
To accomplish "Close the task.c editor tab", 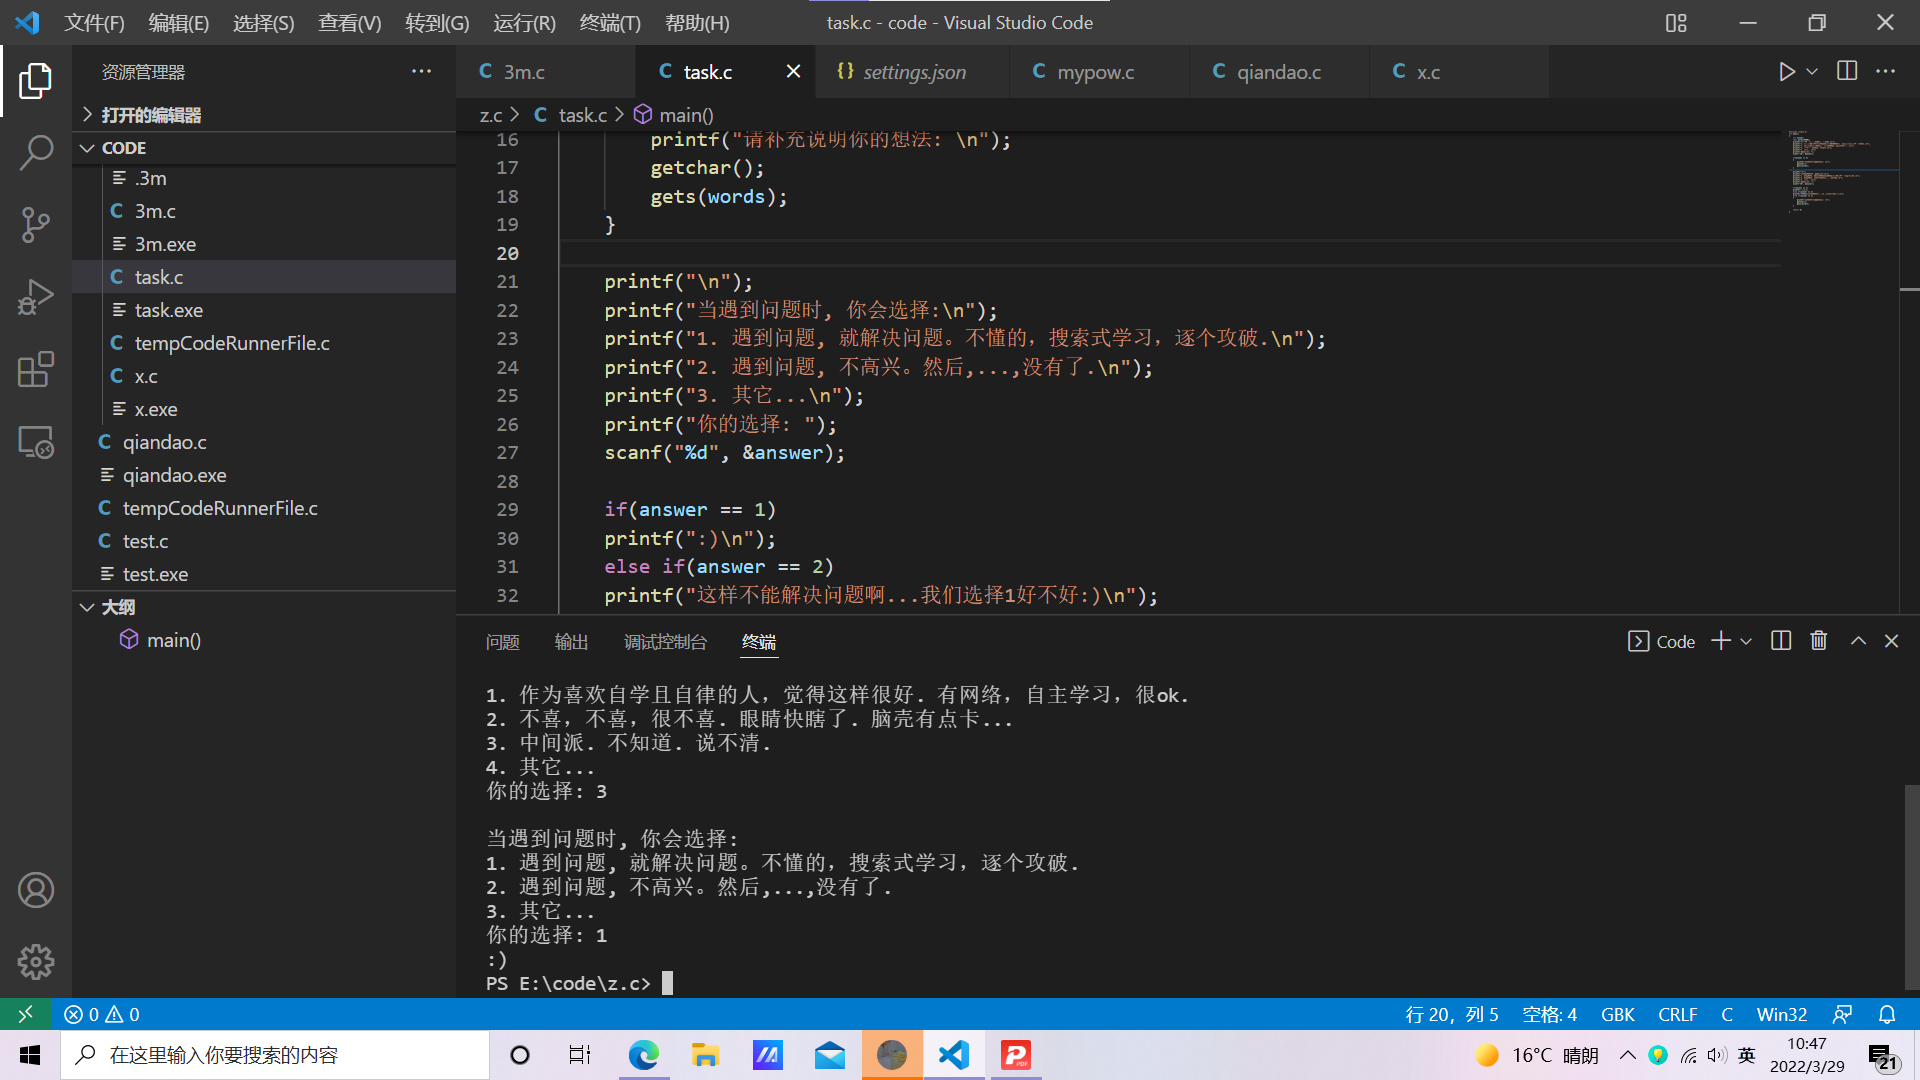I will tap(793, 71).
